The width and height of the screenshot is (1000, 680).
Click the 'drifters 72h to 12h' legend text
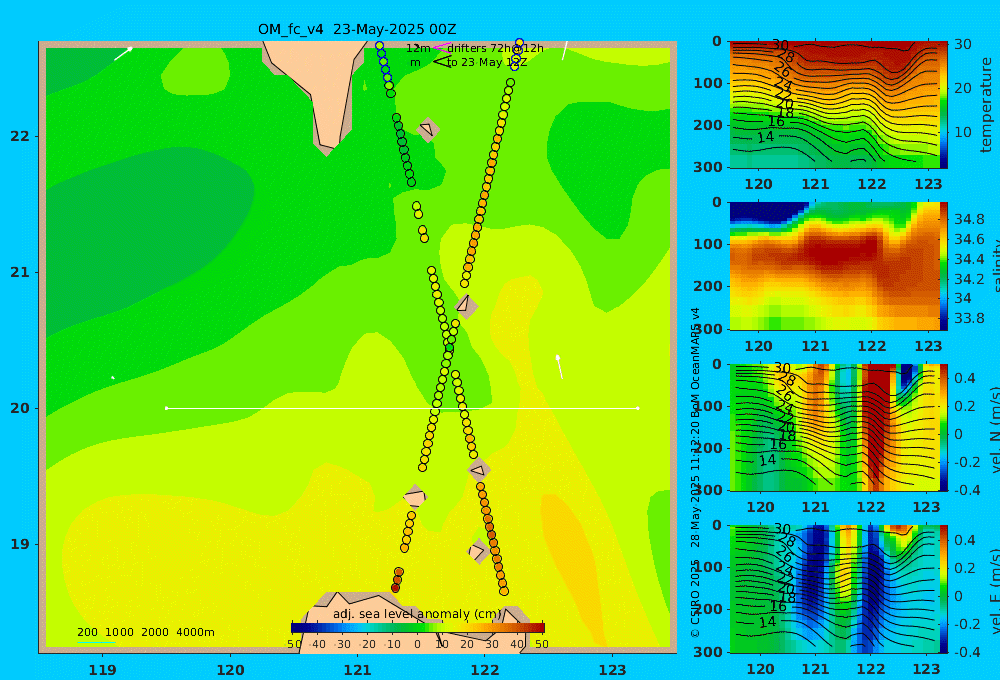495,48
